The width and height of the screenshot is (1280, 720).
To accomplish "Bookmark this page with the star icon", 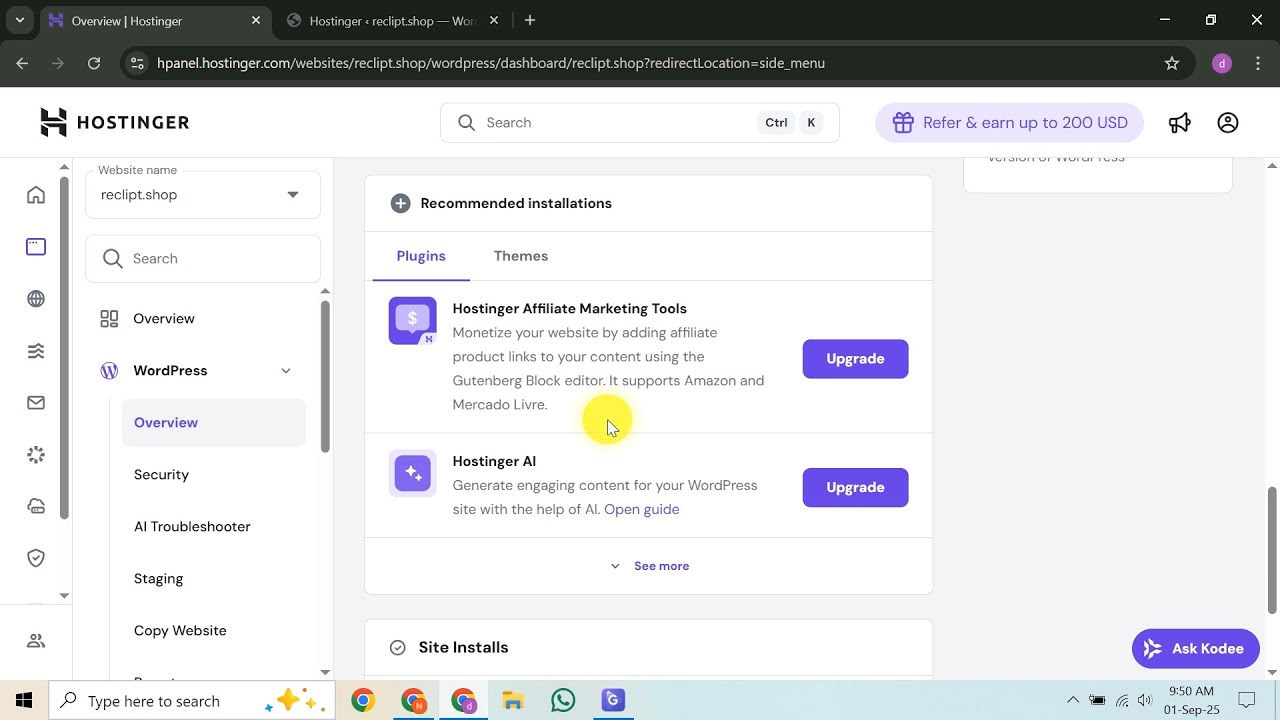I will pos(1172,63).
